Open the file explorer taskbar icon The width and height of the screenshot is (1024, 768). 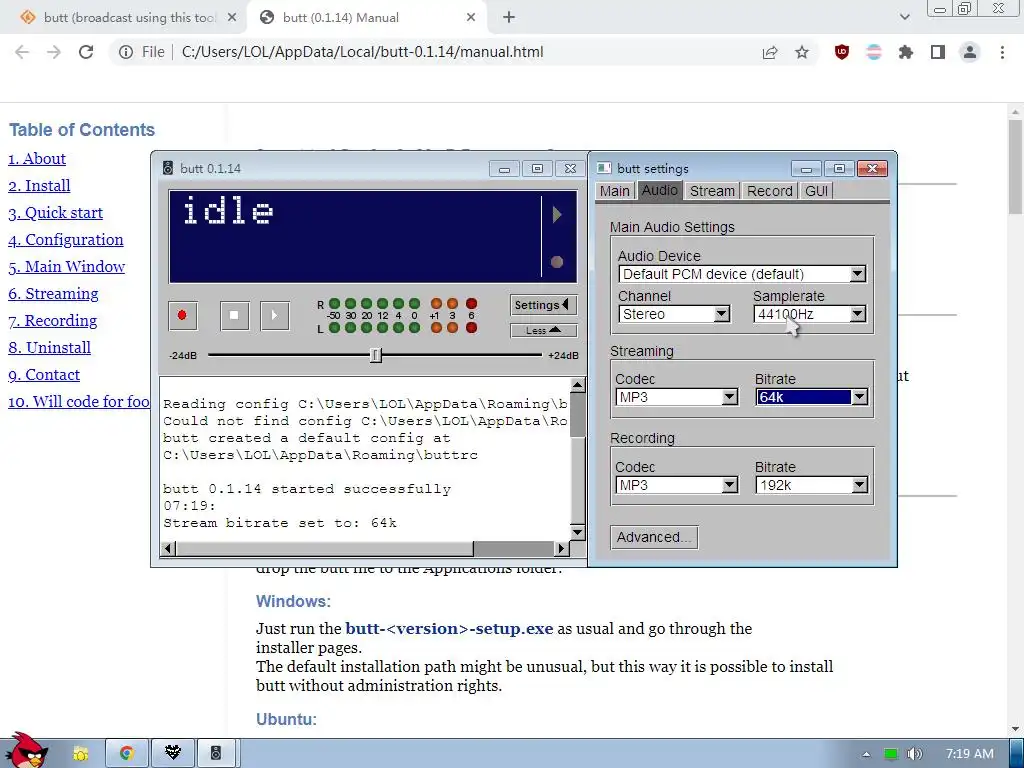click(81, 754)
